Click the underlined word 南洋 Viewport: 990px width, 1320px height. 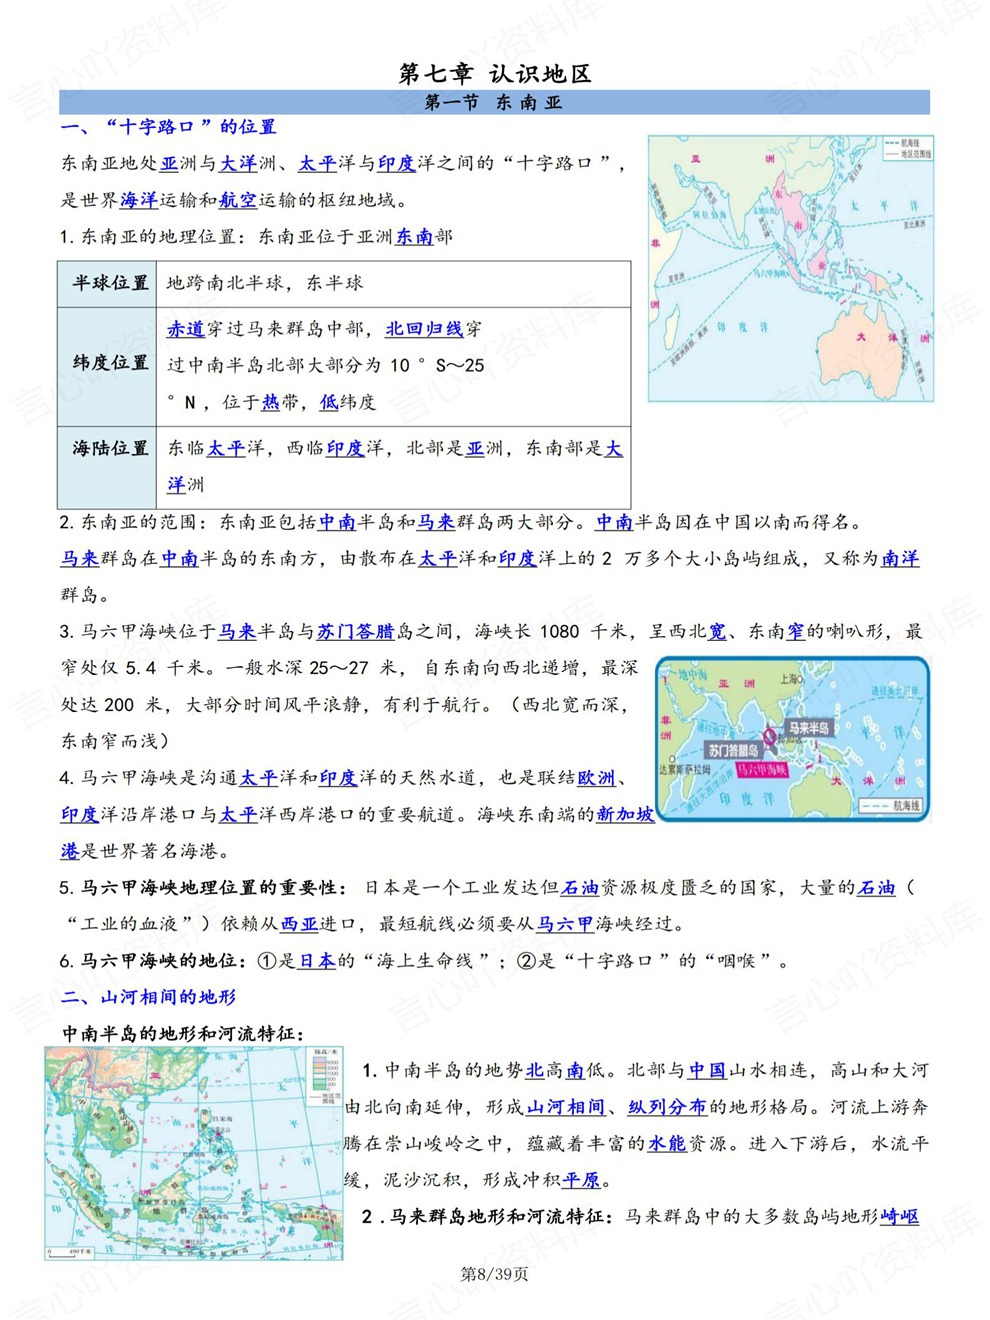(x=900, y=559)
